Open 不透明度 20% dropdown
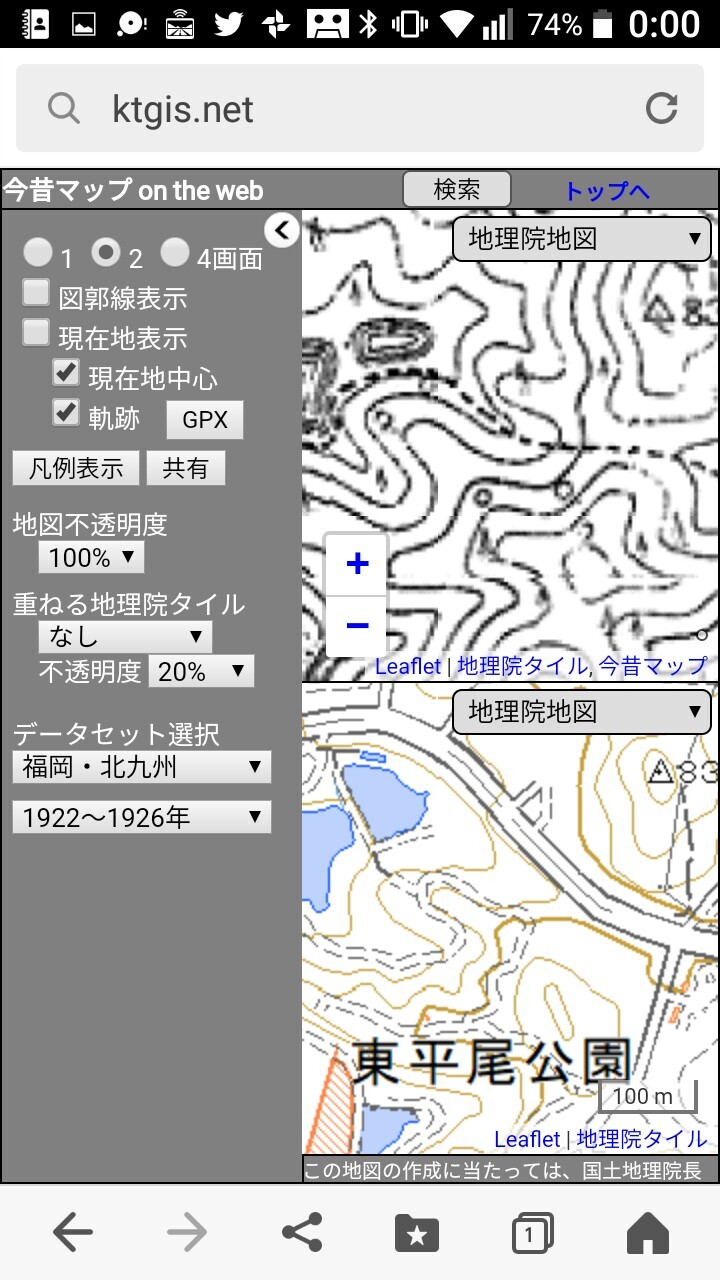 [x=201, y=672]
